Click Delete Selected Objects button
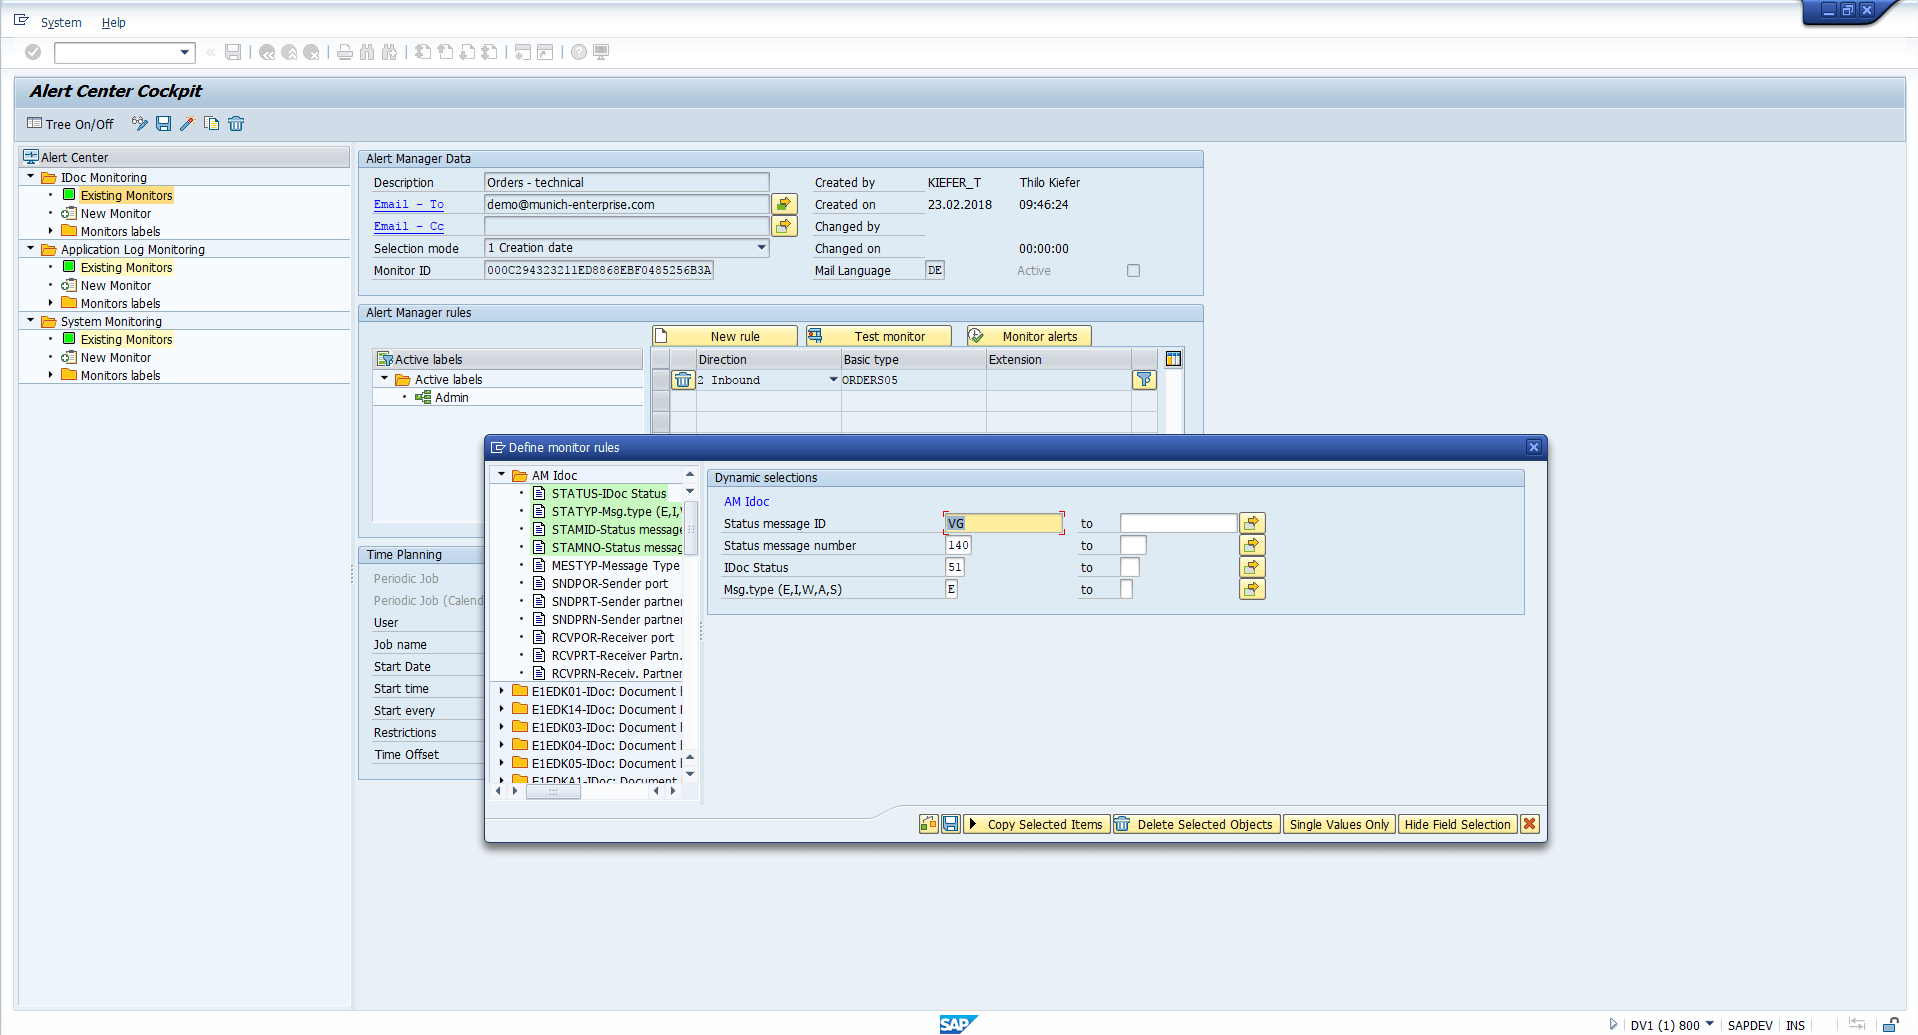The width and height of the screenshot is (1918, 1035). (1196, 824)
